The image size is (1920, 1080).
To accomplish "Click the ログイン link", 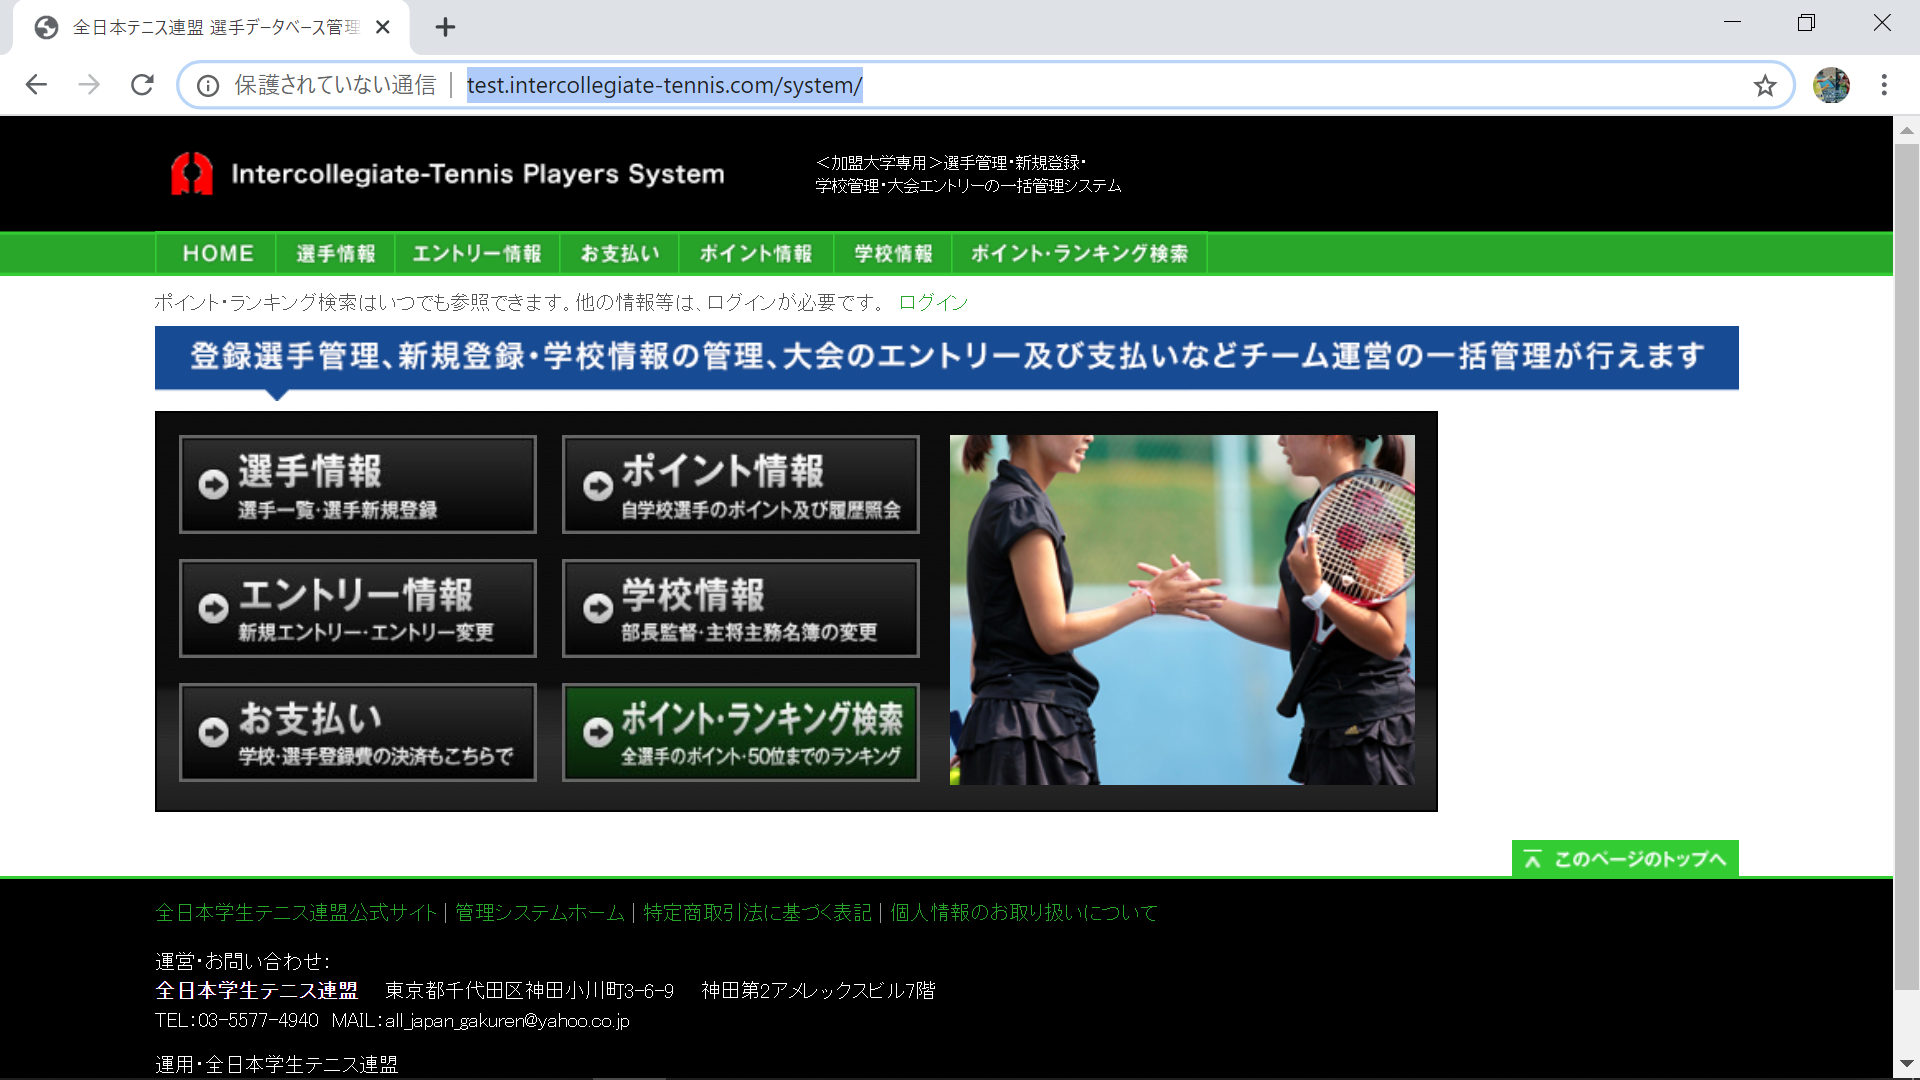I will 932,303.
